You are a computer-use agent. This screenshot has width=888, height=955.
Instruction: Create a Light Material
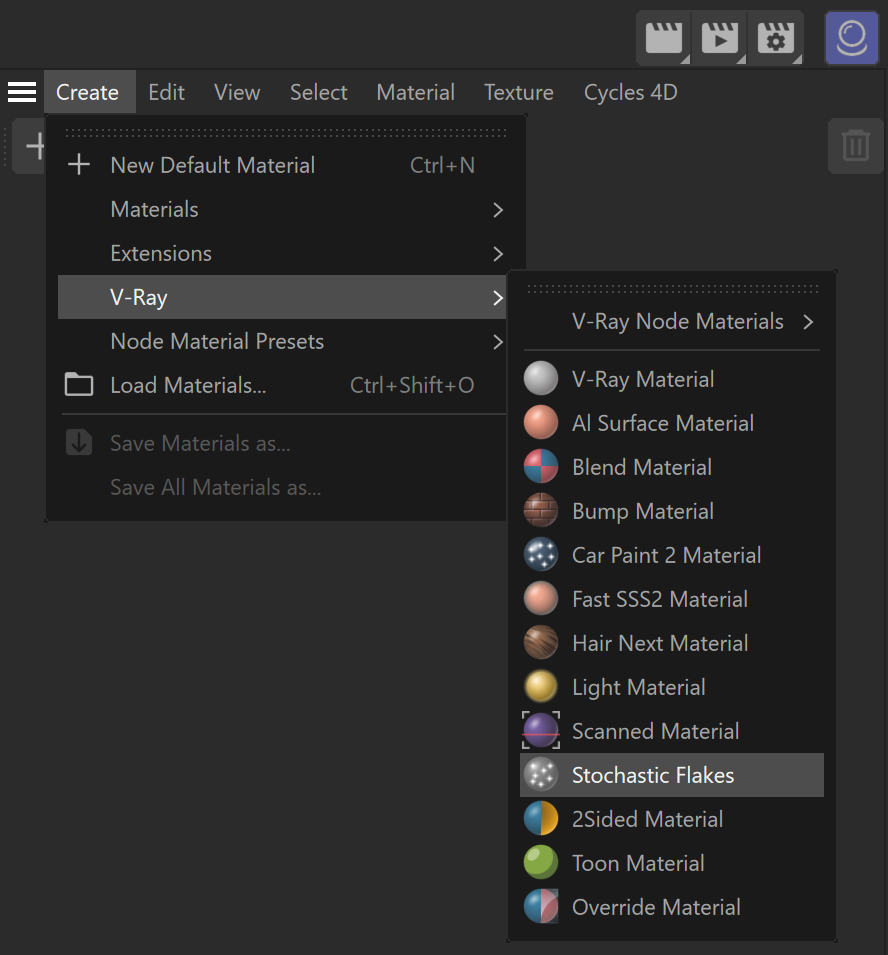[x=672, y=686]
